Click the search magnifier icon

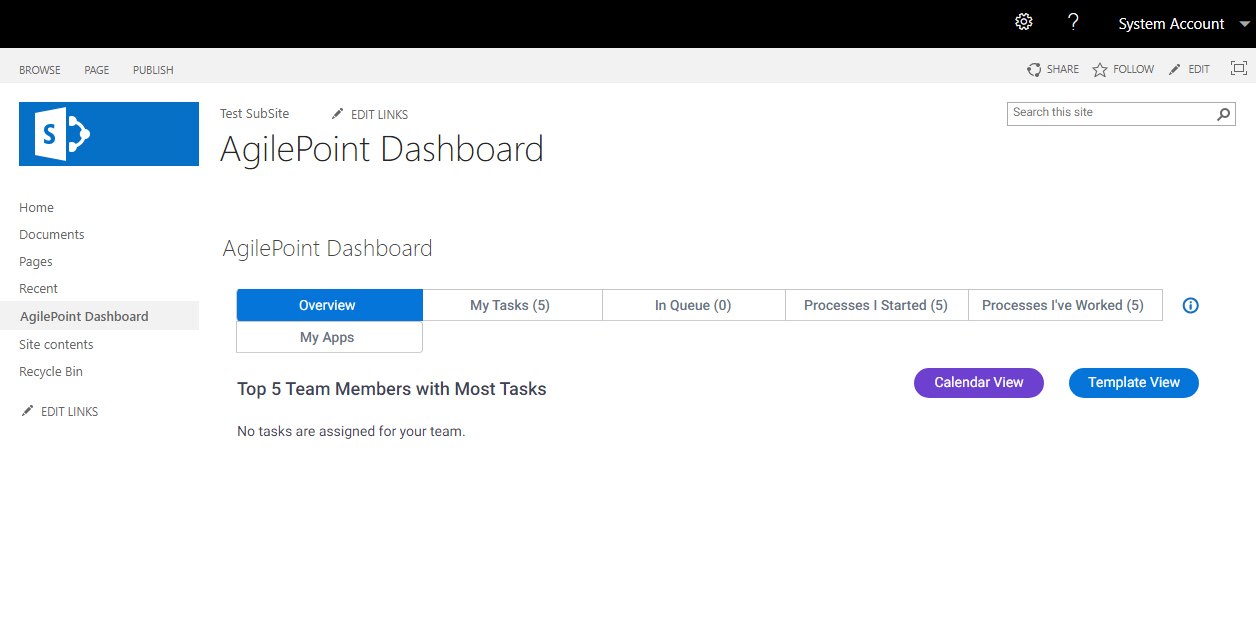[1223, 114]
